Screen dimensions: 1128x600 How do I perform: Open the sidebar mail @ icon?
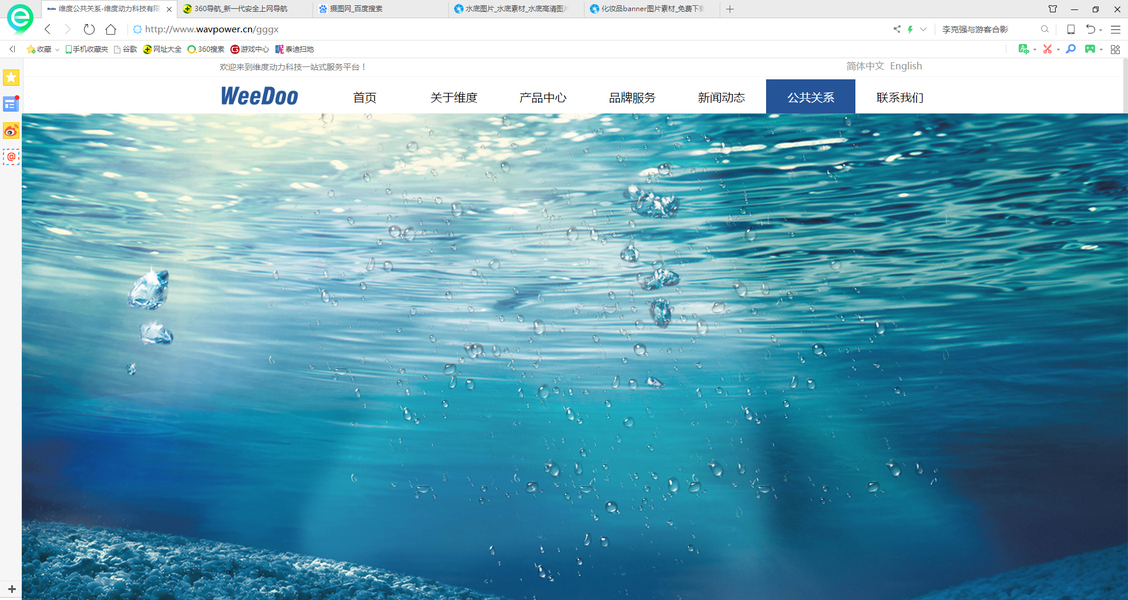(11, 156)
